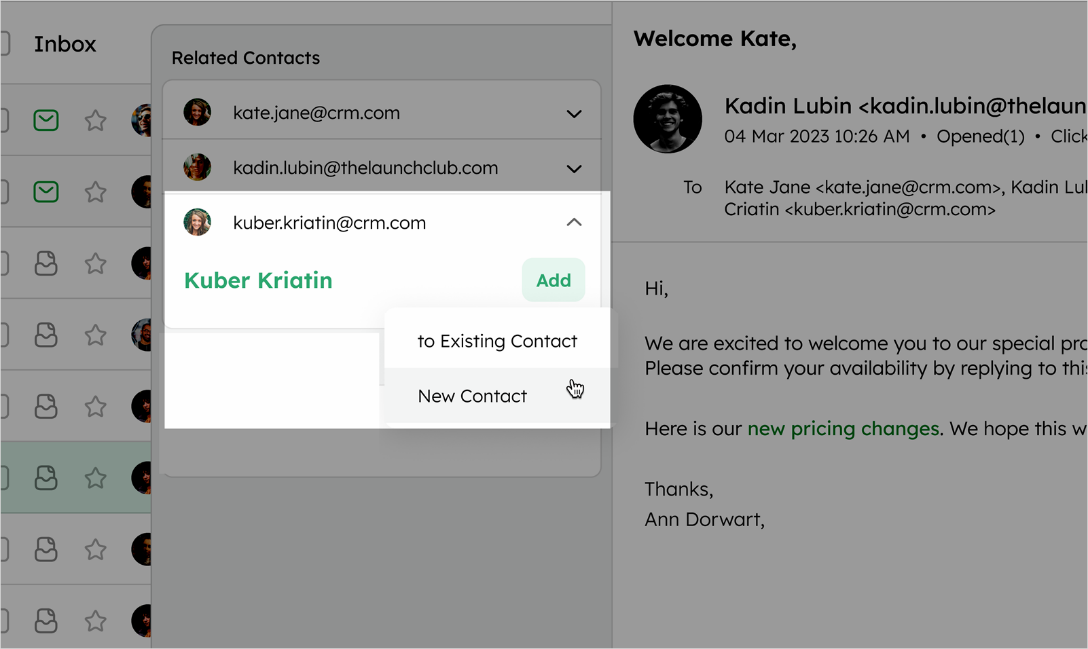Tick the checkbox beside the Inbox title
This screenshot has height=649, width=1088.
4,44
